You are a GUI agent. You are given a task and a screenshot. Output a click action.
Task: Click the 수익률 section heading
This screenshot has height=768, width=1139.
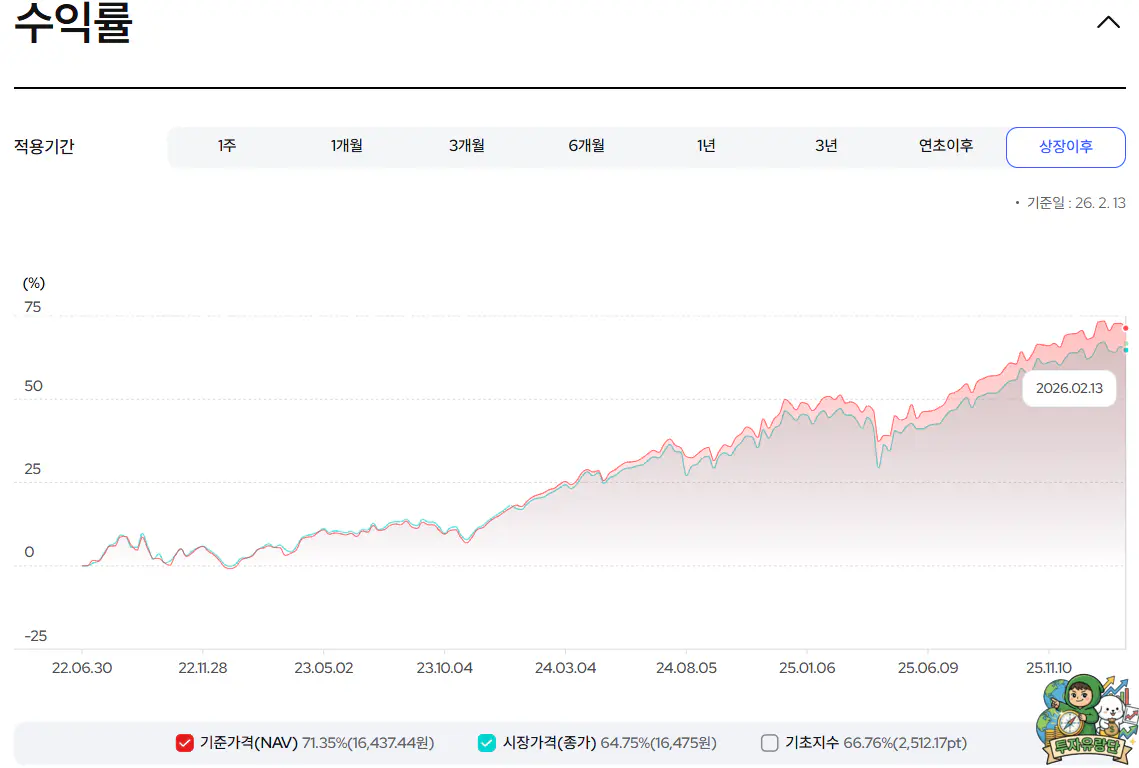73,24
